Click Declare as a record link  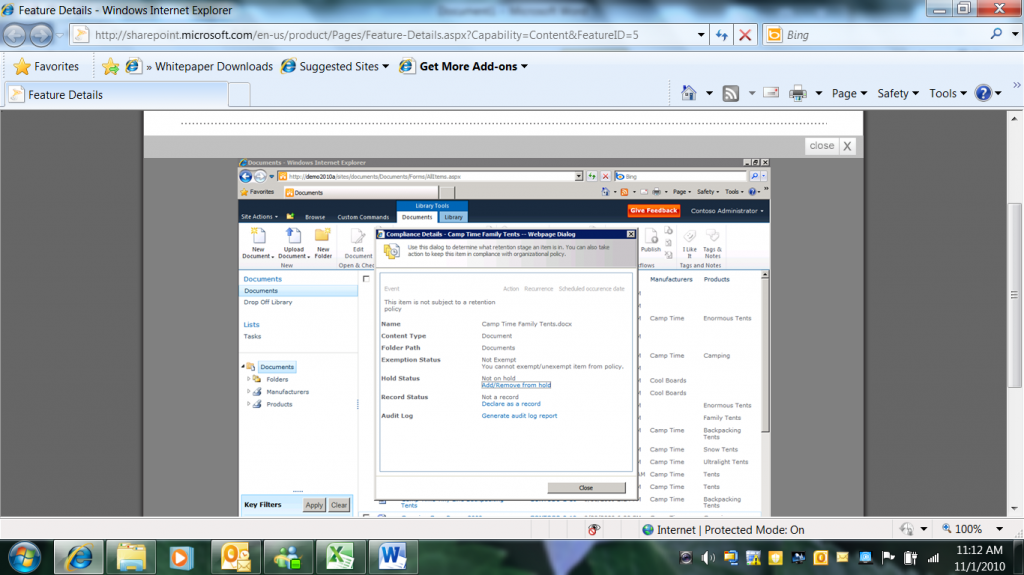(x=511, y=404)
